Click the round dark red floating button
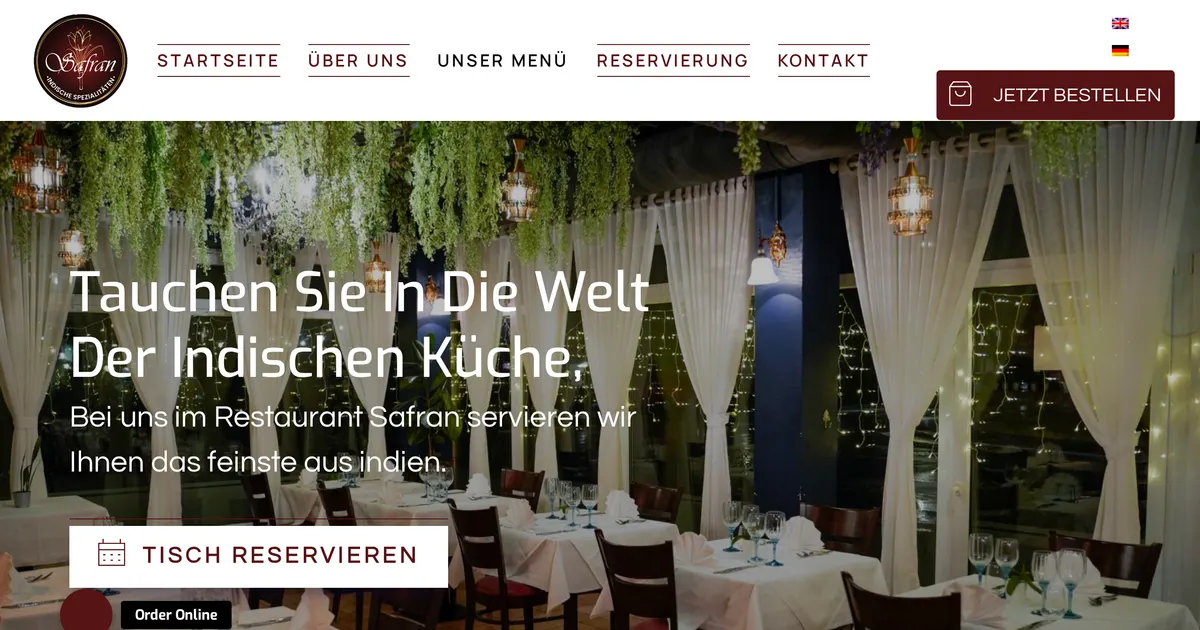The width and height of the screenshot is (1200, 630). pyautogui.click(x=86, y=611)
